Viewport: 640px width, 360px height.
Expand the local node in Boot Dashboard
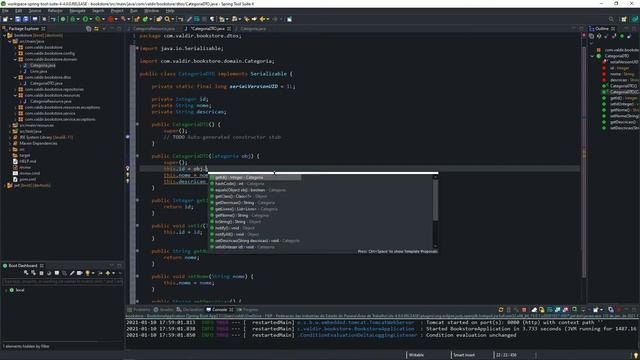click(6, 290)
